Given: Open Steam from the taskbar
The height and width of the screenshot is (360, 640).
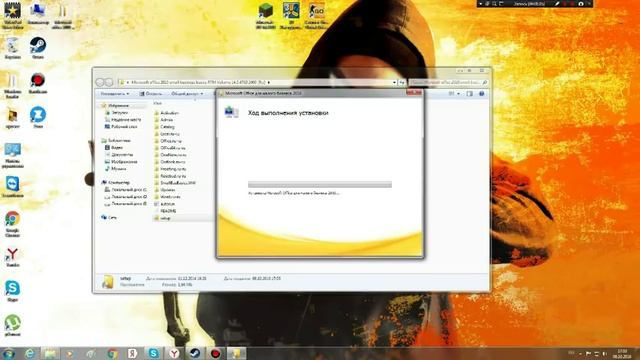Looking at the screenshot, I should tap(195, 353).
